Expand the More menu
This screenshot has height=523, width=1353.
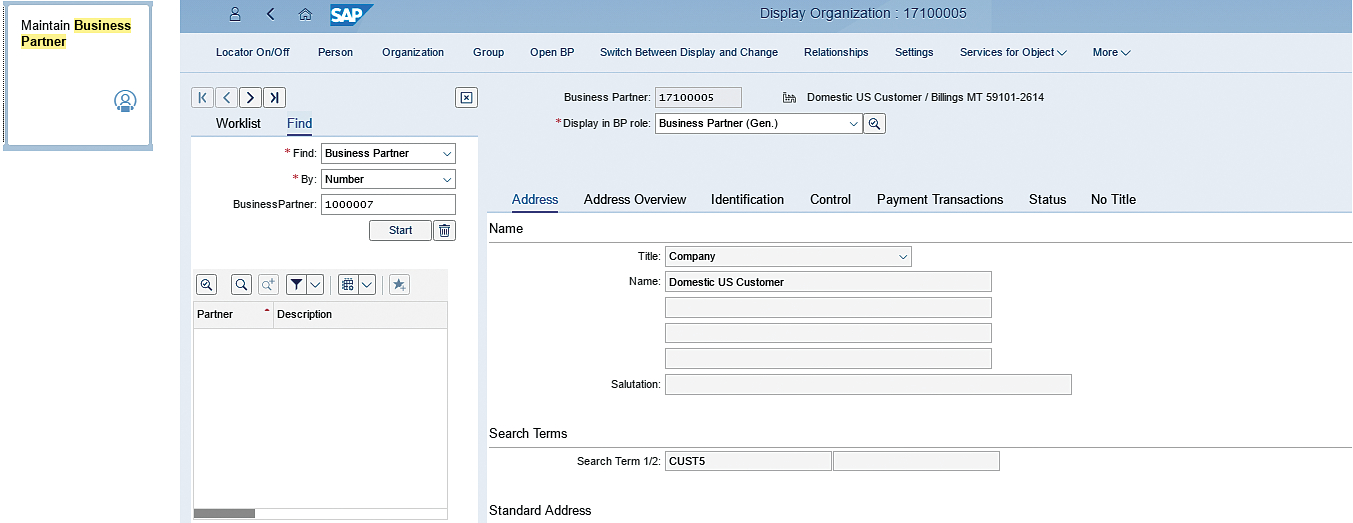coord(1111,52)
